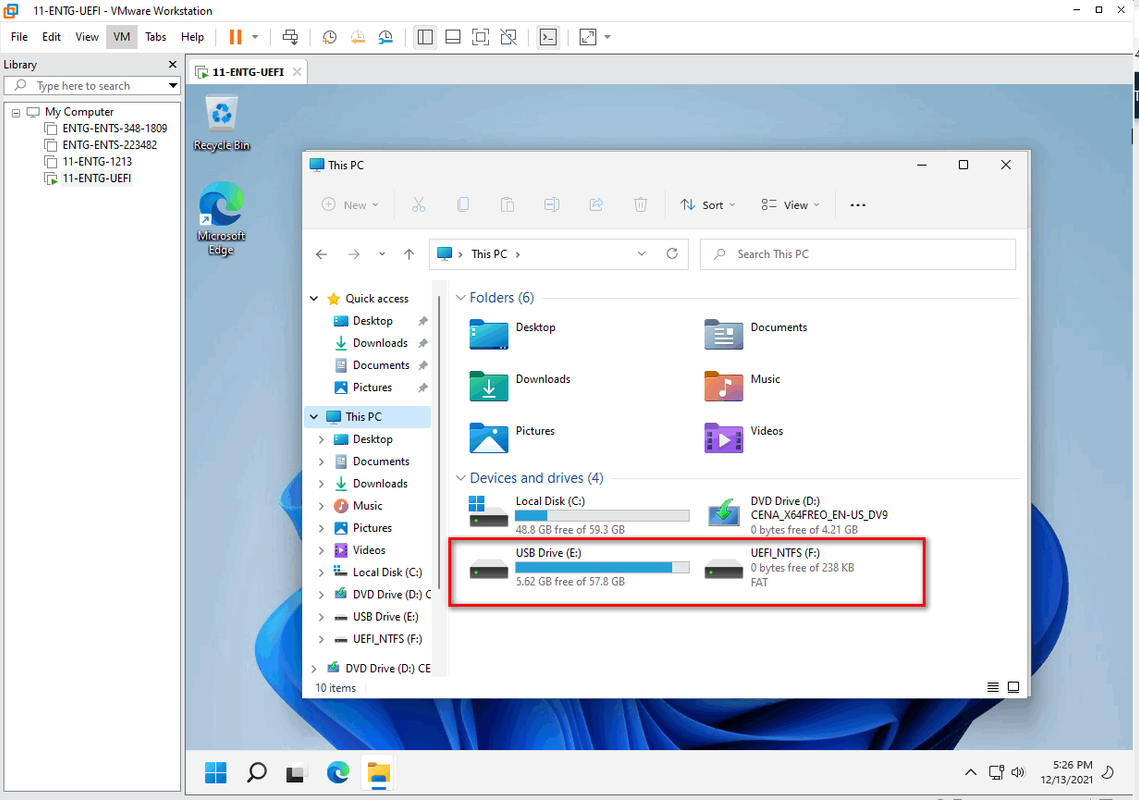1139x800 pixels.
Task: Open the Edit menu in VMware
Action: coord(52,37)
